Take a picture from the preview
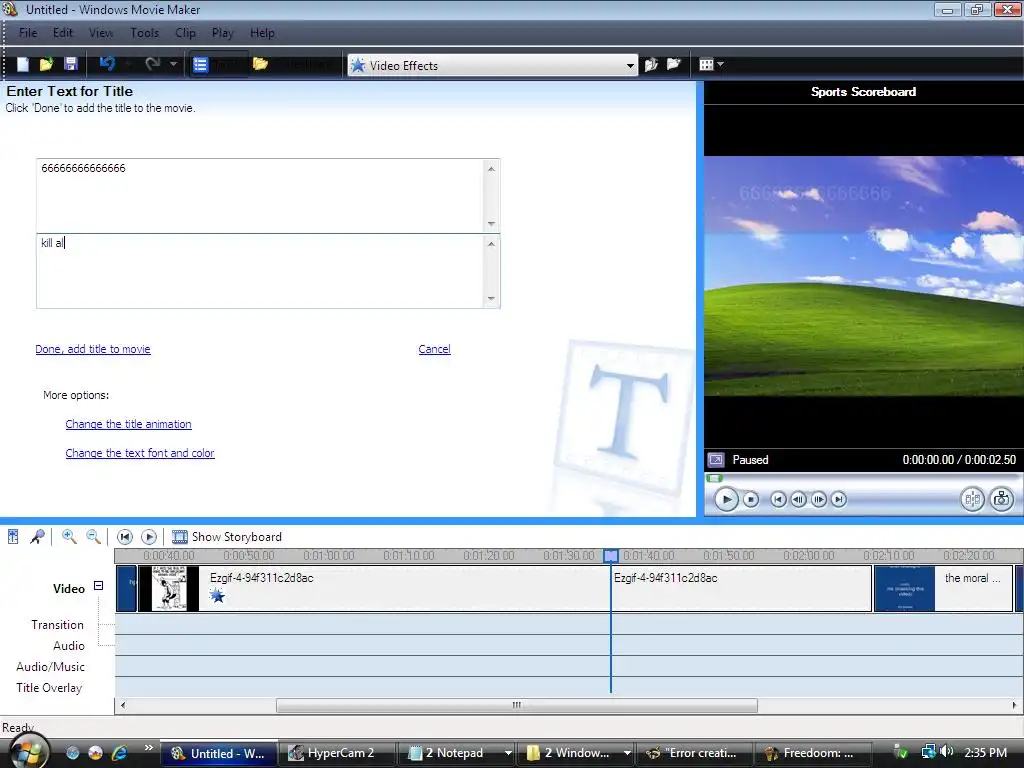The height and width of the screenshot is (768, 1024). [1001, 500]
